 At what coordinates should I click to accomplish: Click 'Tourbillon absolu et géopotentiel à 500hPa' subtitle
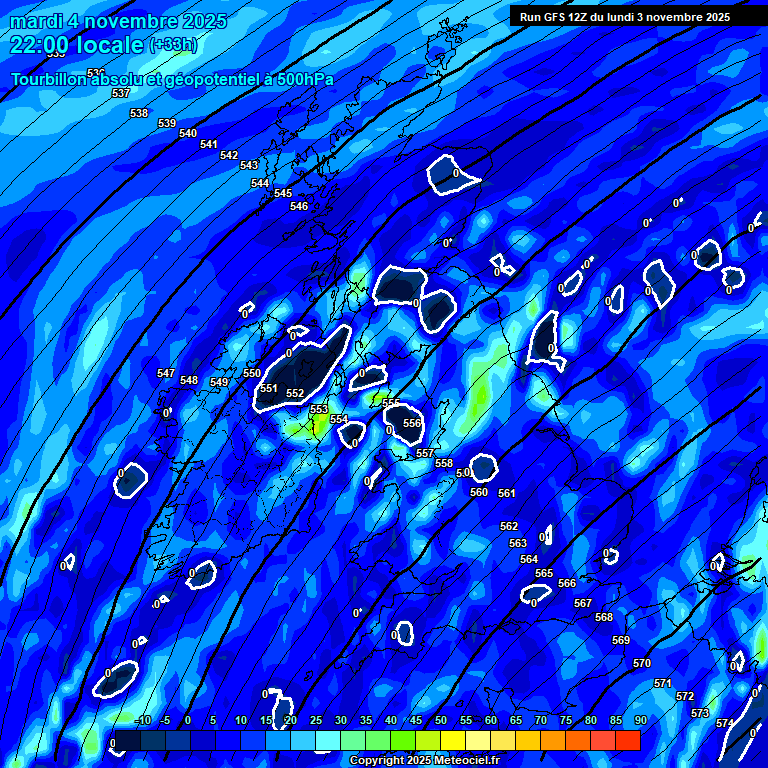172,79
